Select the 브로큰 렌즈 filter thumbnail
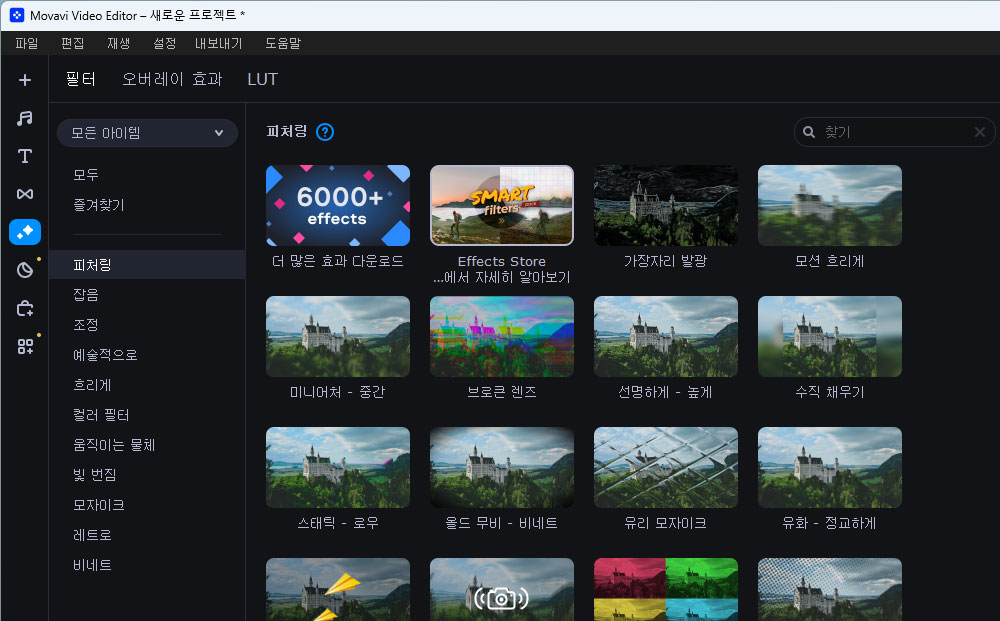Viewport: 1000px width, 621px height. 502,336
